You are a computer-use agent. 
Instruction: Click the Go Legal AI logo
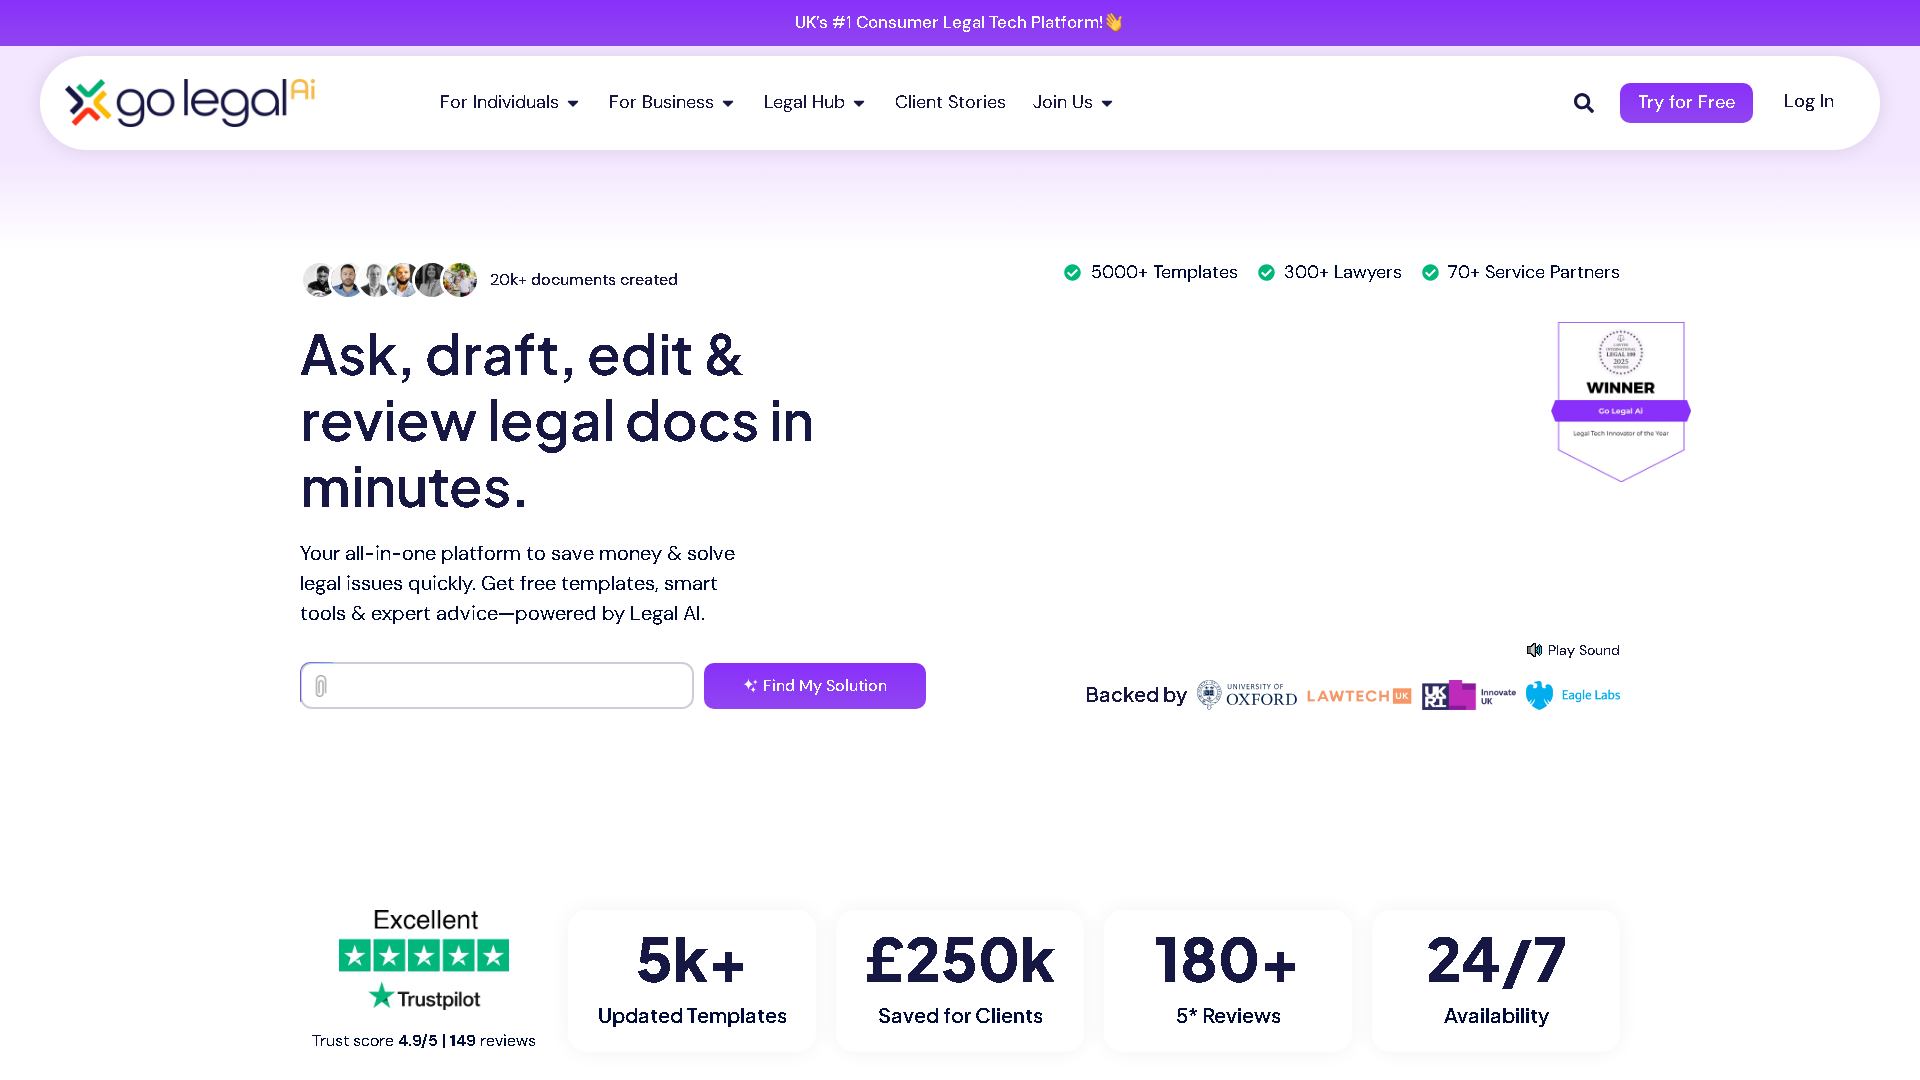(x=189, y=101)
